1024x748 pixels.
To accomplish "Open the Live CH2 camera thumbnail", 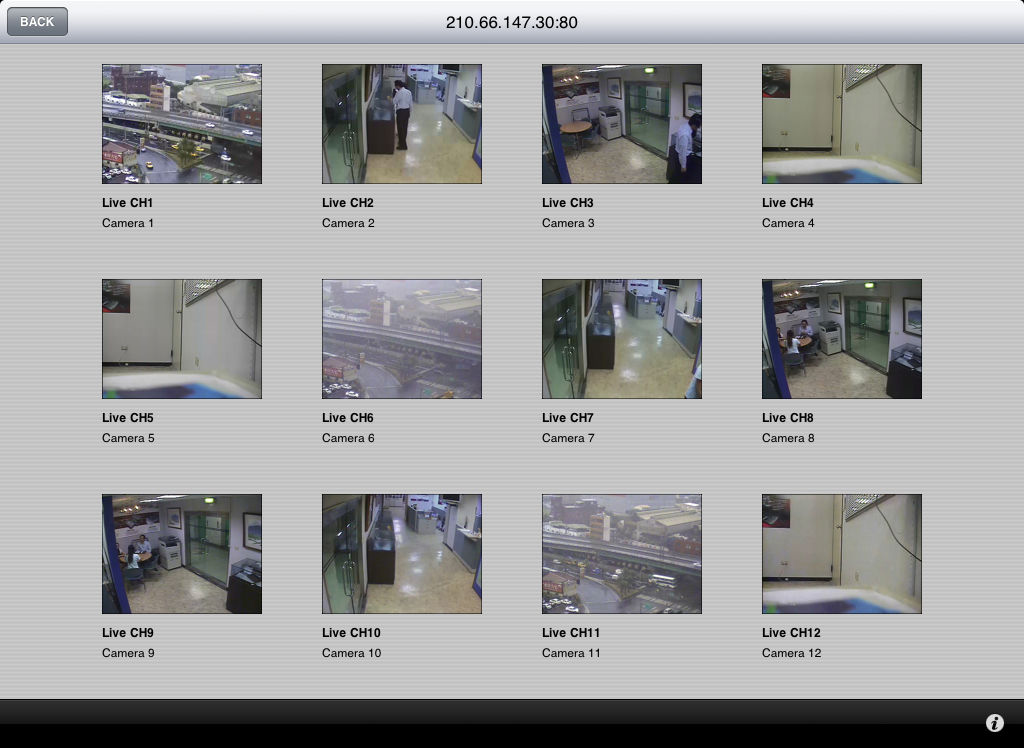I will point(402,123).
